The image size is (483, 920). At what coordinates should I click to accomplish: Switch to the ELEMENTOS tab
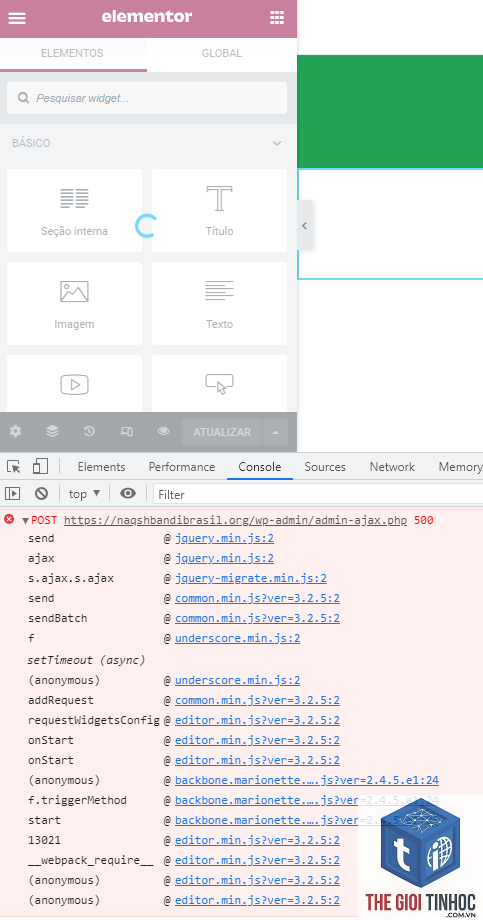coord(73,53)
